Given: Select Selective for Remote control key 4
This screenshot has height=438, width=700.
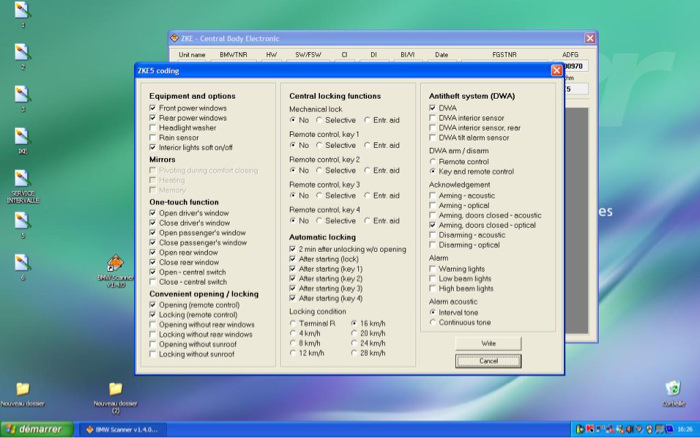Looking at the screenshot, I should (319, 221).
